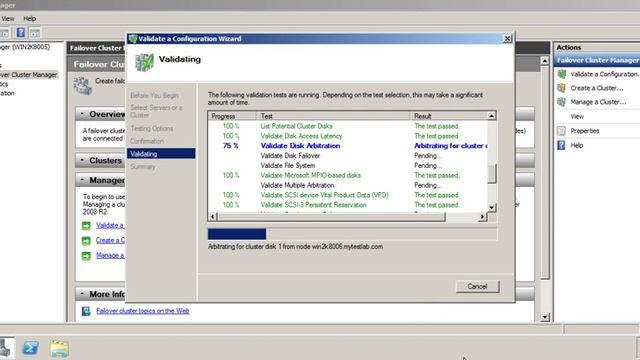This screenshot has height=360, width=640.
Task: Select Validate a Configuration action
Action: [x=604, y=74]
